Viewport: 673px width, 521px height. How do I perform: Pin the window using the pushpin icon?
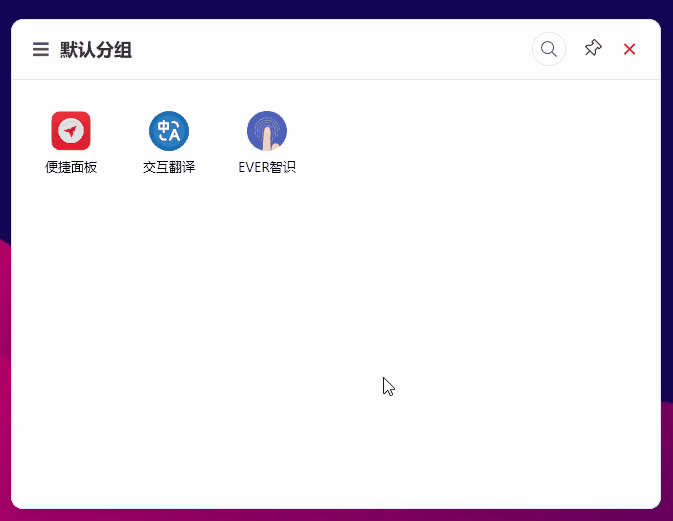593,48
